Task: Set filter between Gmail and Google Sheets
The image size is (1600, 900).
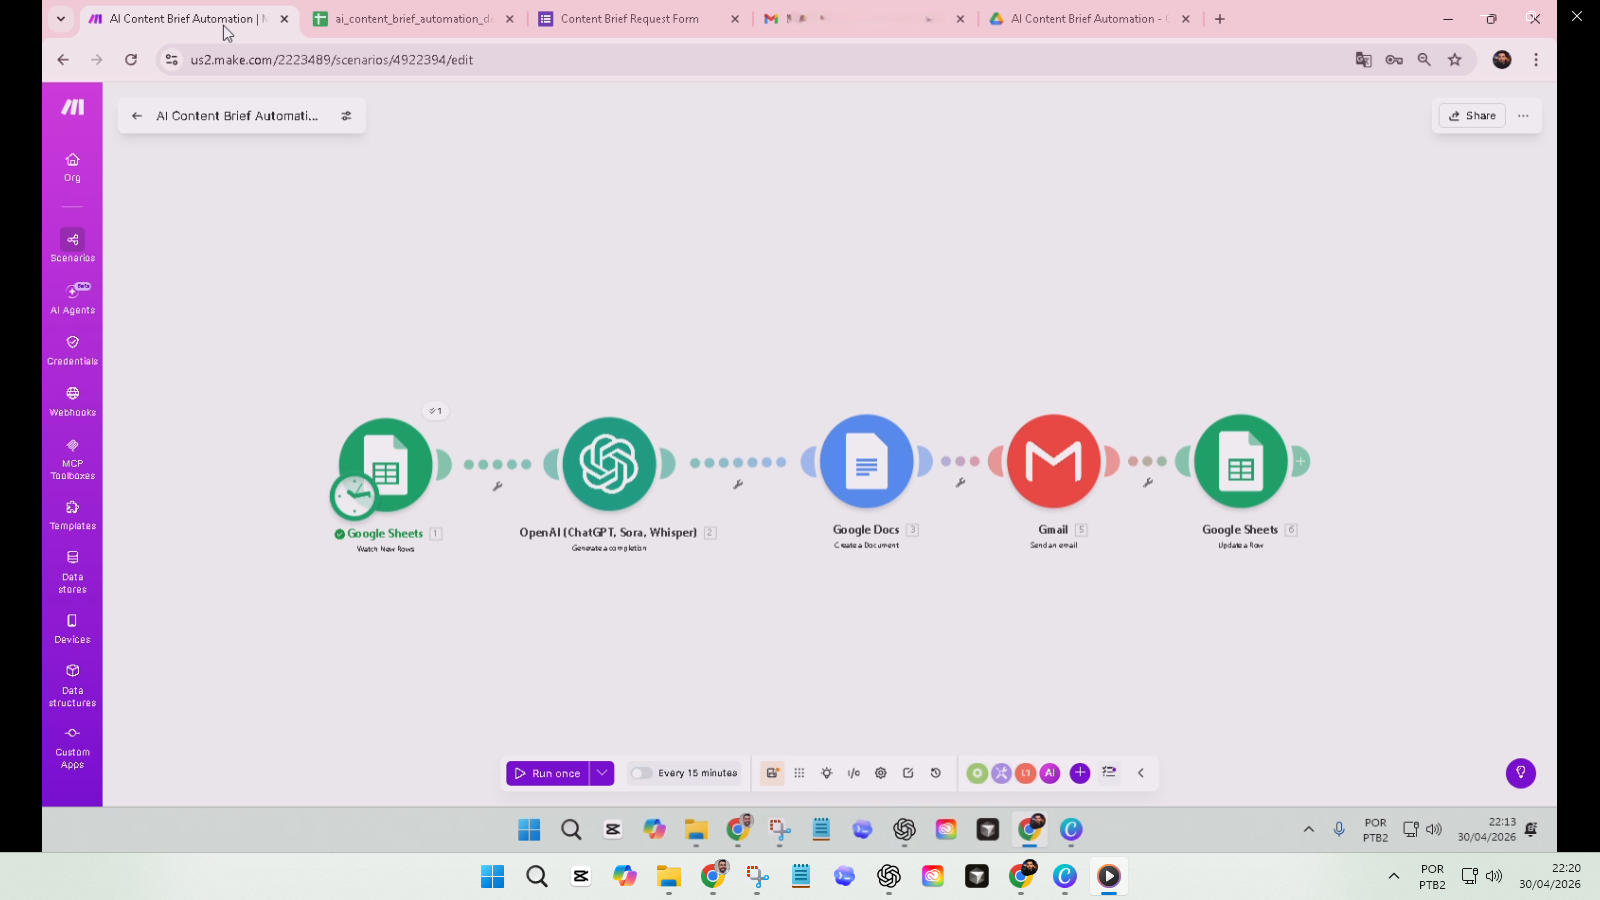Action: coord(1148,482)
